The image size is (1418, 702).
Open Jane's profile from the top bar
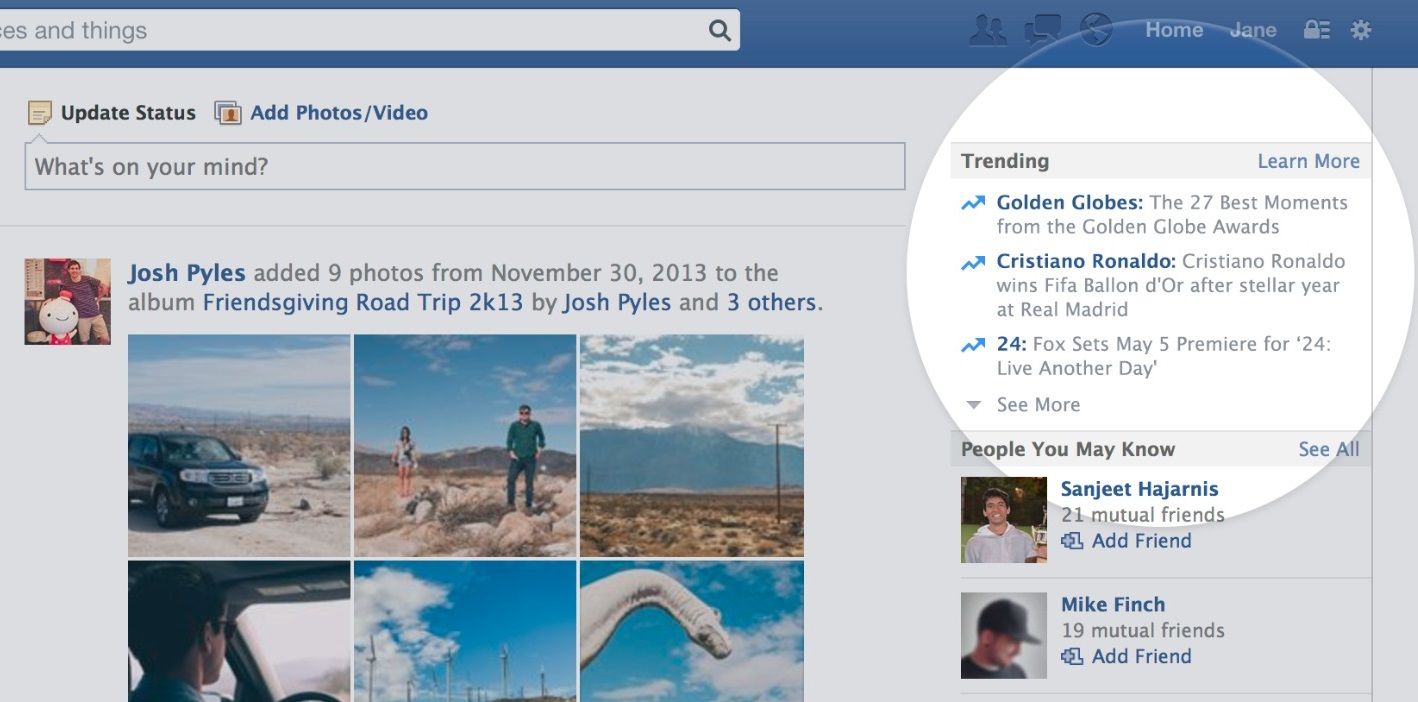(x=1253, y=30)
